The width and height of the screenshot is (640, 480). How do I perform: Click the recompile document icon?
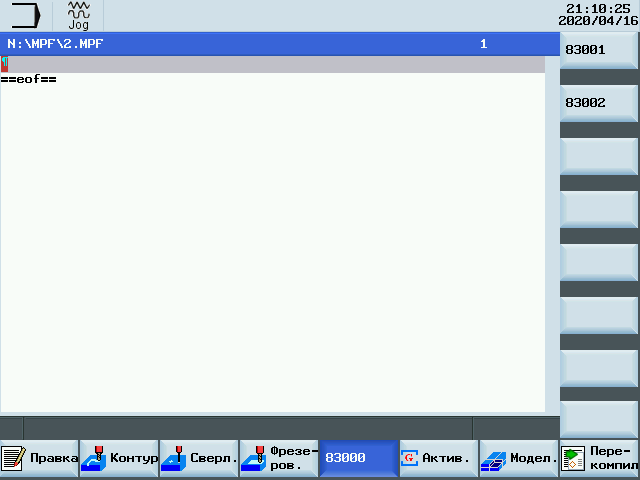click(x=573, y=458)
